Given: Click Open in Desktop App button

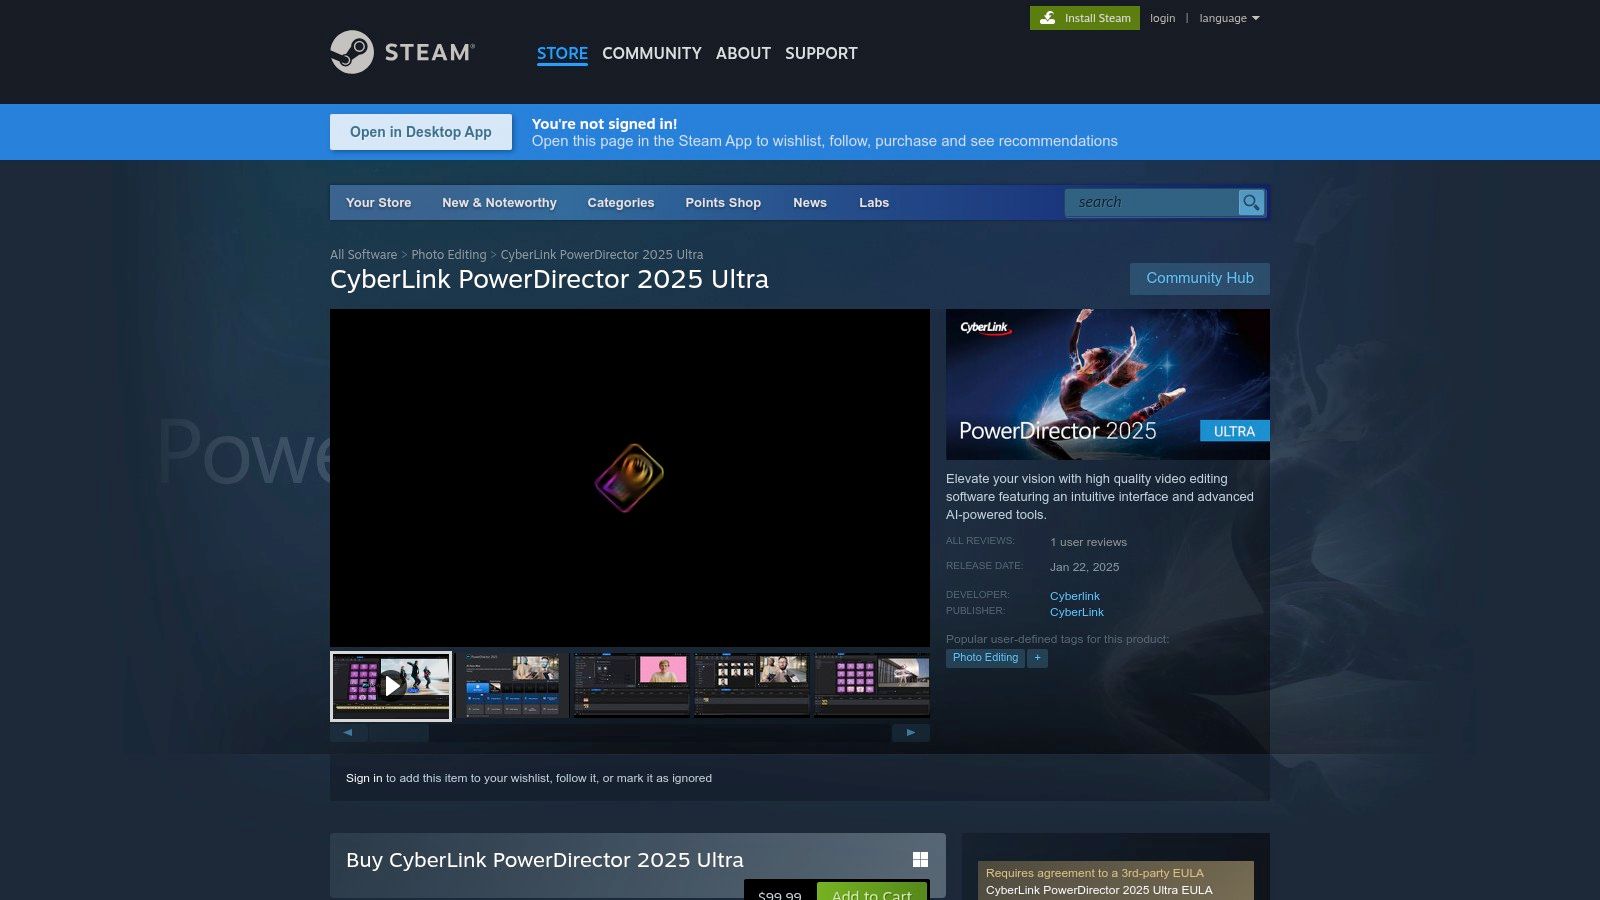Looking at the screenshot, I should [x=421, y=132].
